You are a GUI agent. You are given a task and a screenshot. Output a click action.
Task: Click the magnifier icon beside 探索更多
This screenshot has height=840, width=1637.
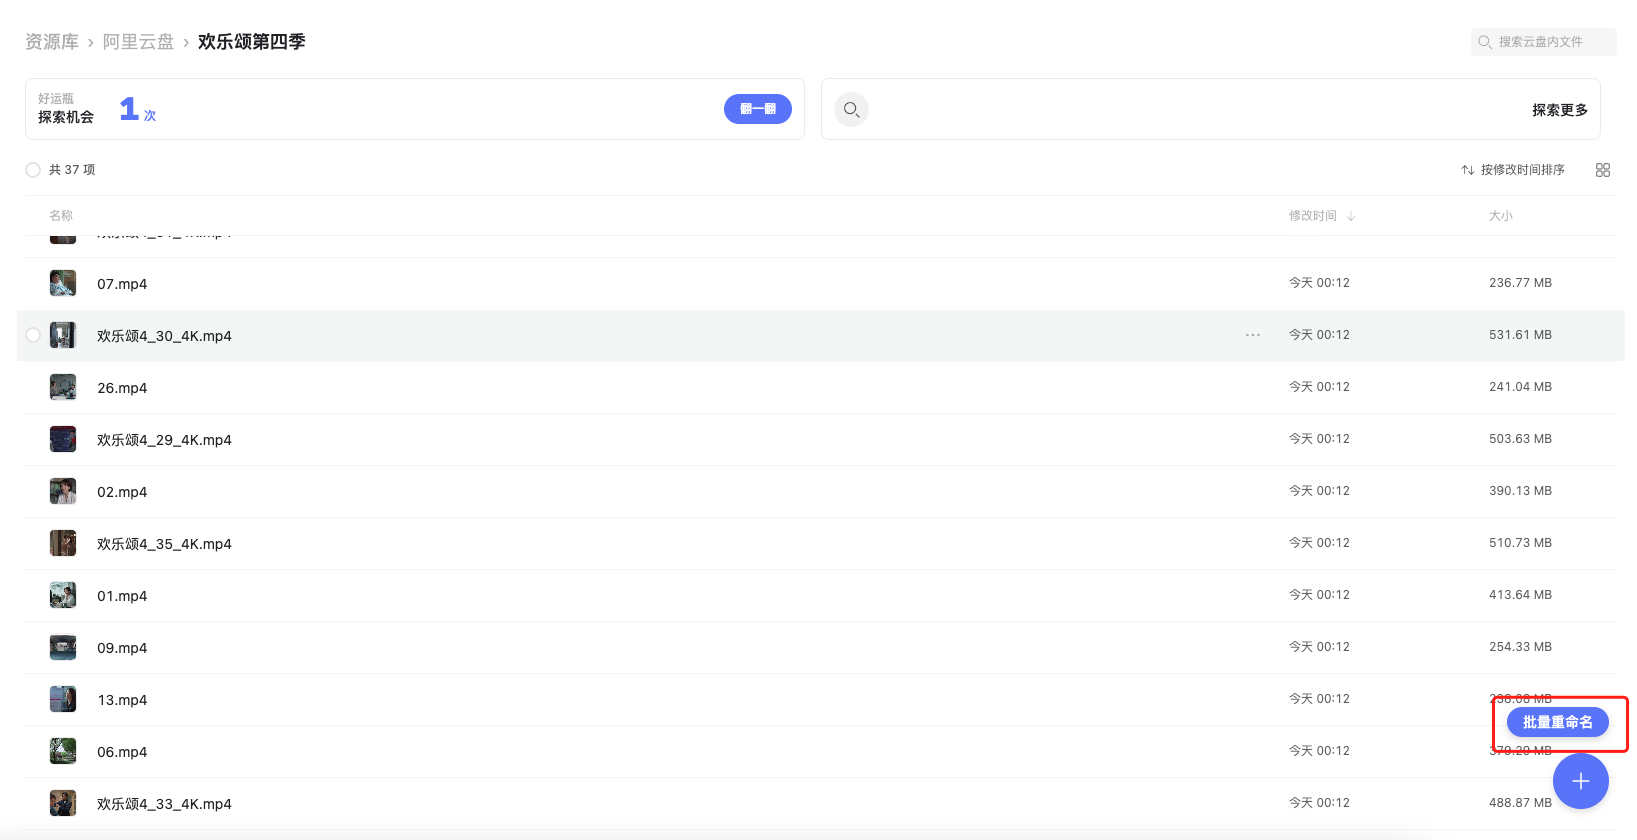[x=851, y=109]
